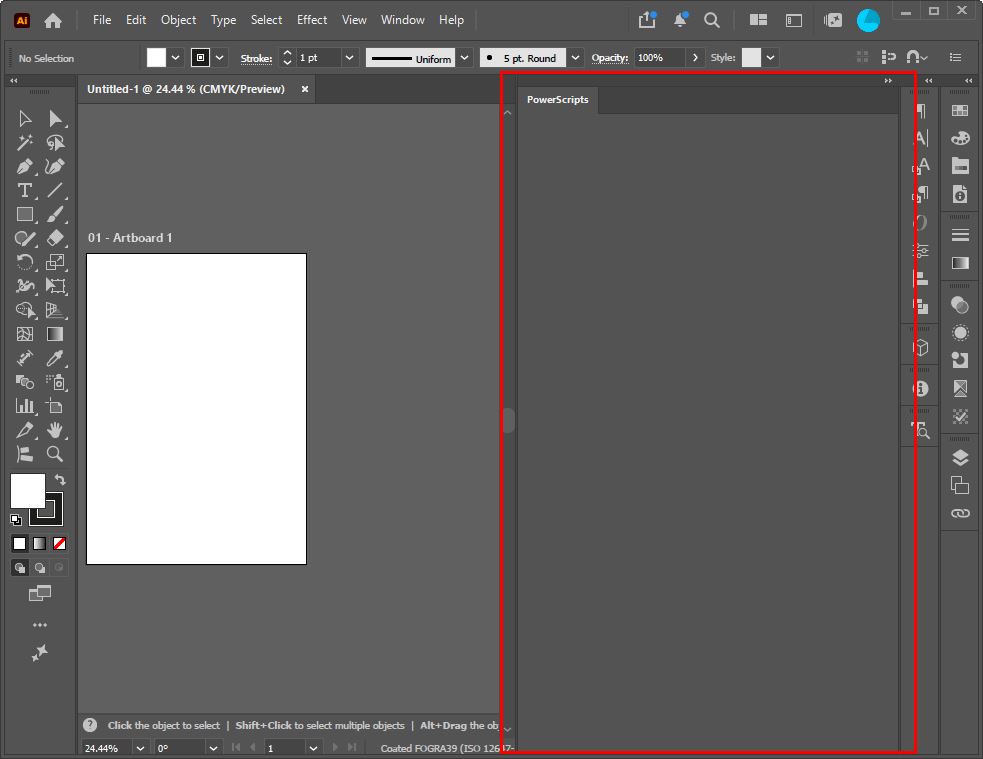Image resolution: width=983 pixels, height=759 pixels.
Task: Go to the Illustrator Home screen
Action: click(53, 21)
